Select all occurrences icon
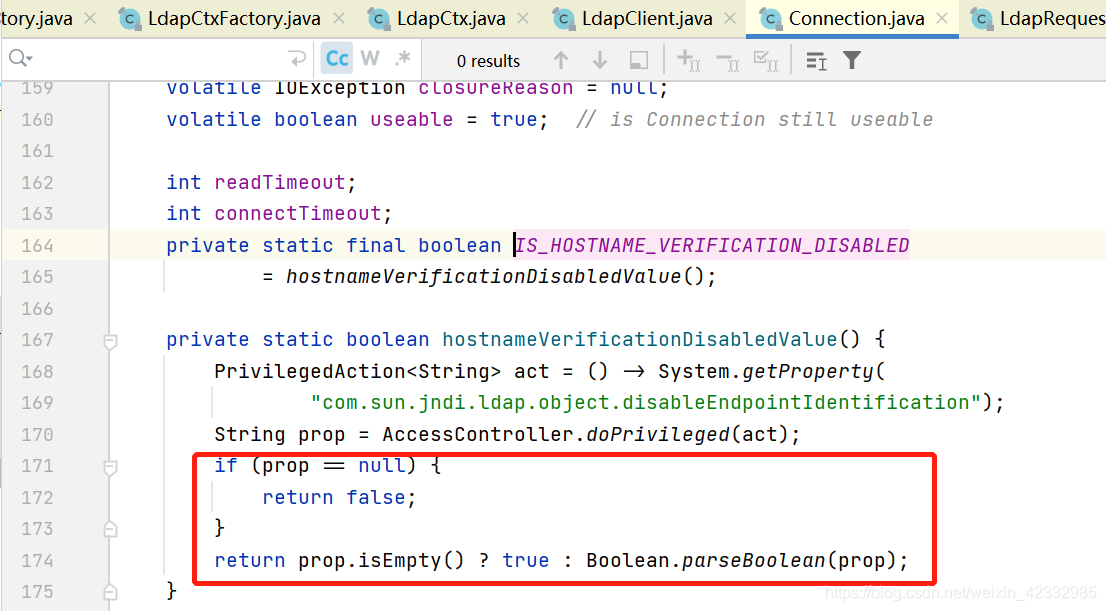The width and height of the screenshot is (1106, 611). pyautogui.click(x=766, y=61)
